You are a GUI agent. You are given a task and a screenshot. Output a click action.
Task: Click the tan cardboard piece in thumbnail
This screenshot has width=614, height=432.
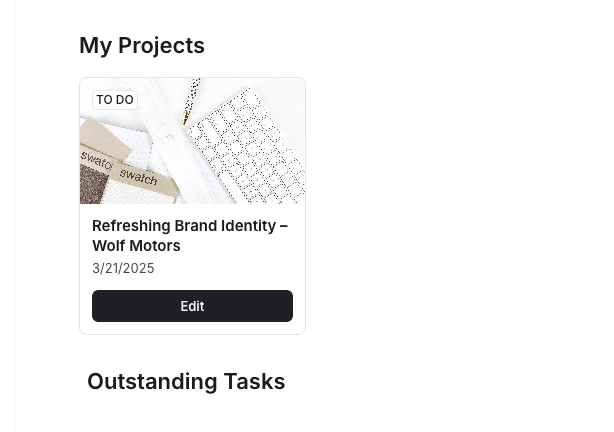103,138
